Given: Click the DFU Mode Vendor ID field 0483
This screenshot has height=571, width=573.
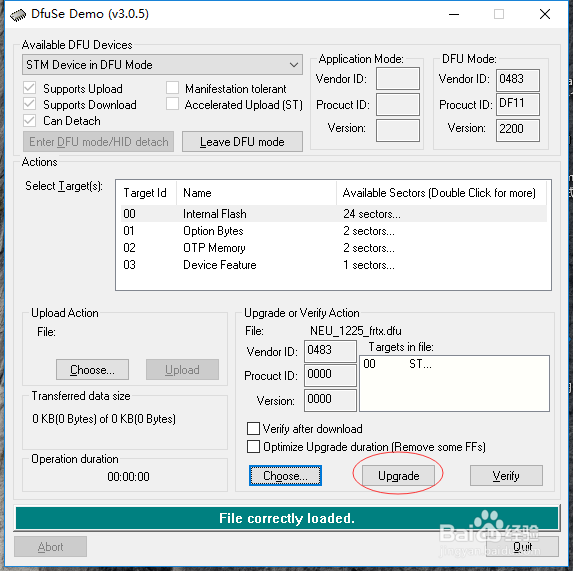Looking at the screenshot, I should coord(518,80).
